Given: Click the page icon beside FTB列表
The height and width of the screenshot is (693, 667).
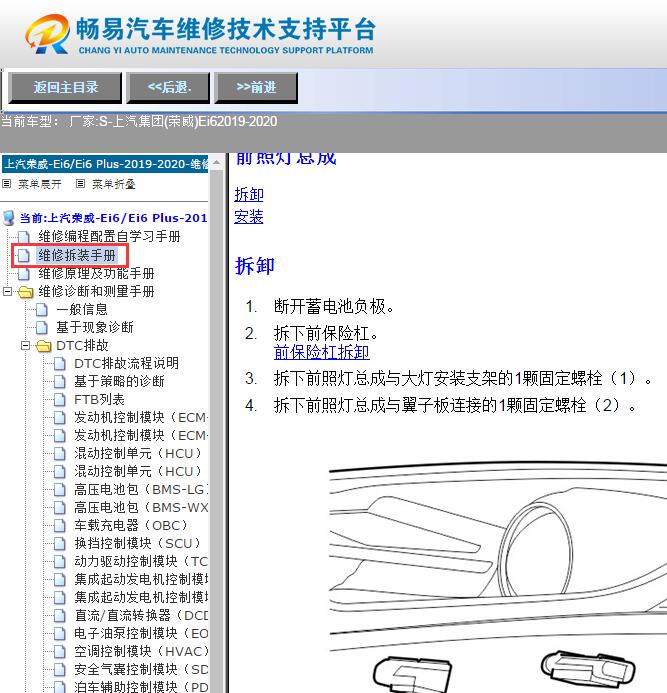Looking at the screenshot, I should click(60, 400).
